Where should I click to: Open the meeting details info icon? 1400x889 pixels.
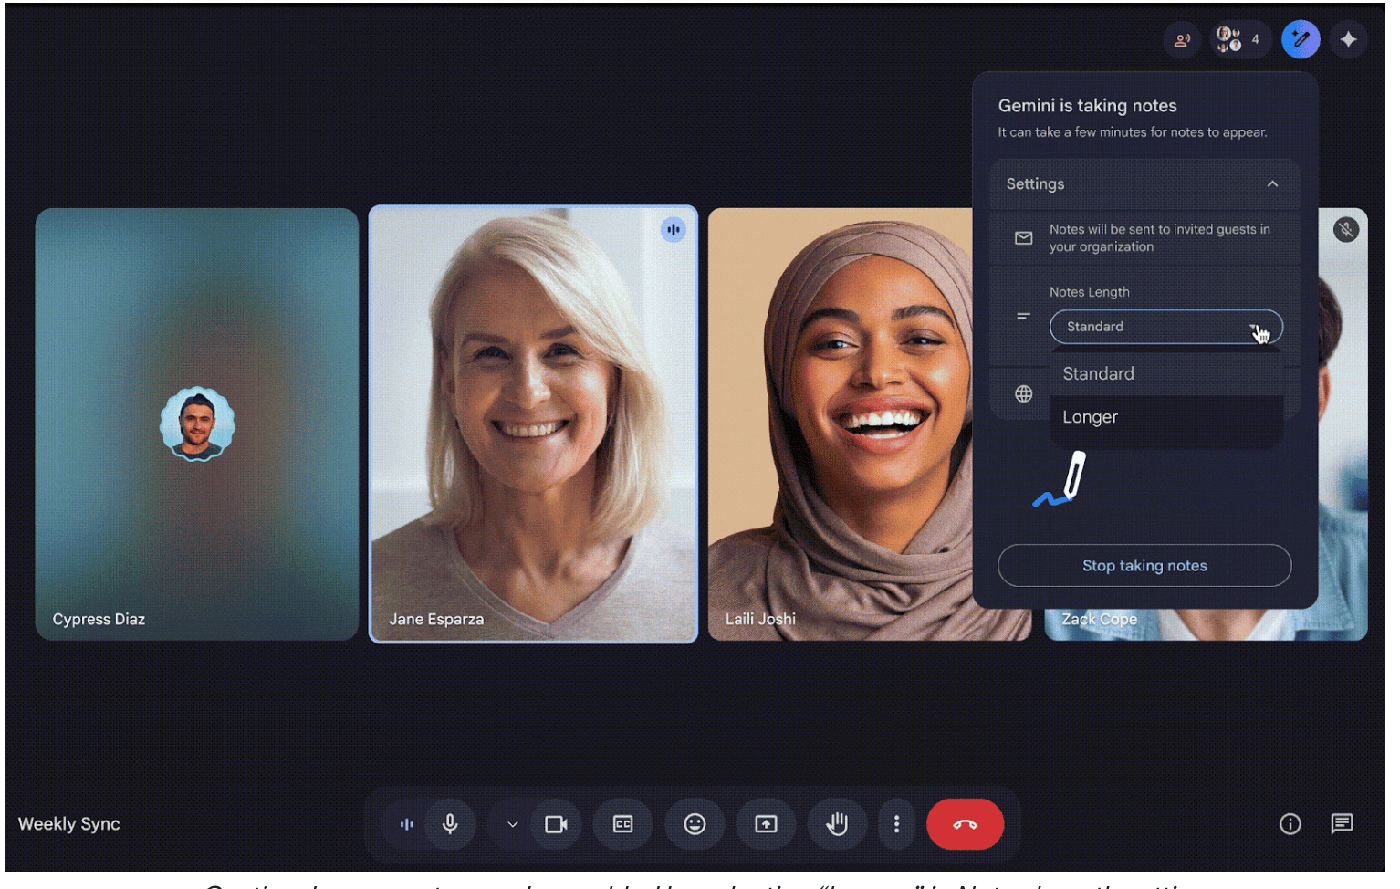1290,824
